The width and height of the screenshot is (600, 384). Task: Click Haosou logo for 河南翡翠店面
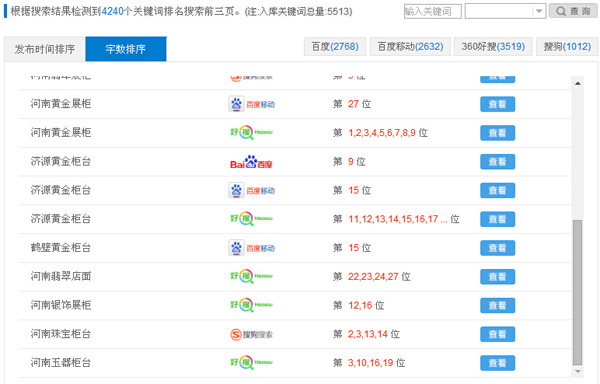coord(251,277)
